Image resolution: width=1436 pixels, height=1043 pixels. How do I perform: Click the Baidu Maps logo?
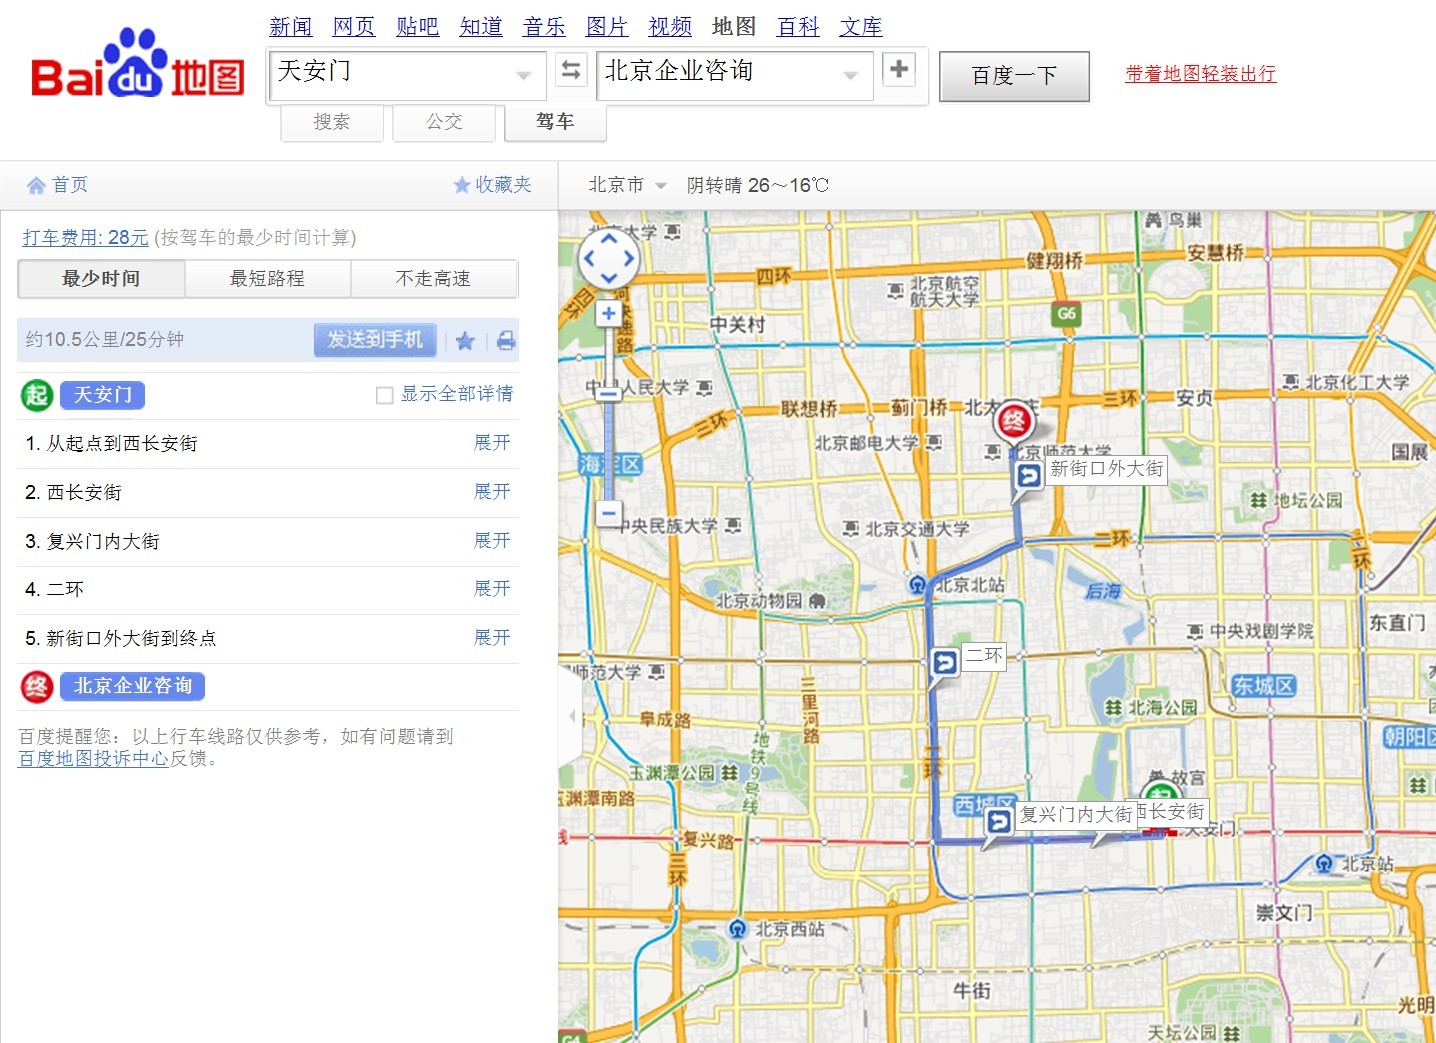(x=138, y=65)
